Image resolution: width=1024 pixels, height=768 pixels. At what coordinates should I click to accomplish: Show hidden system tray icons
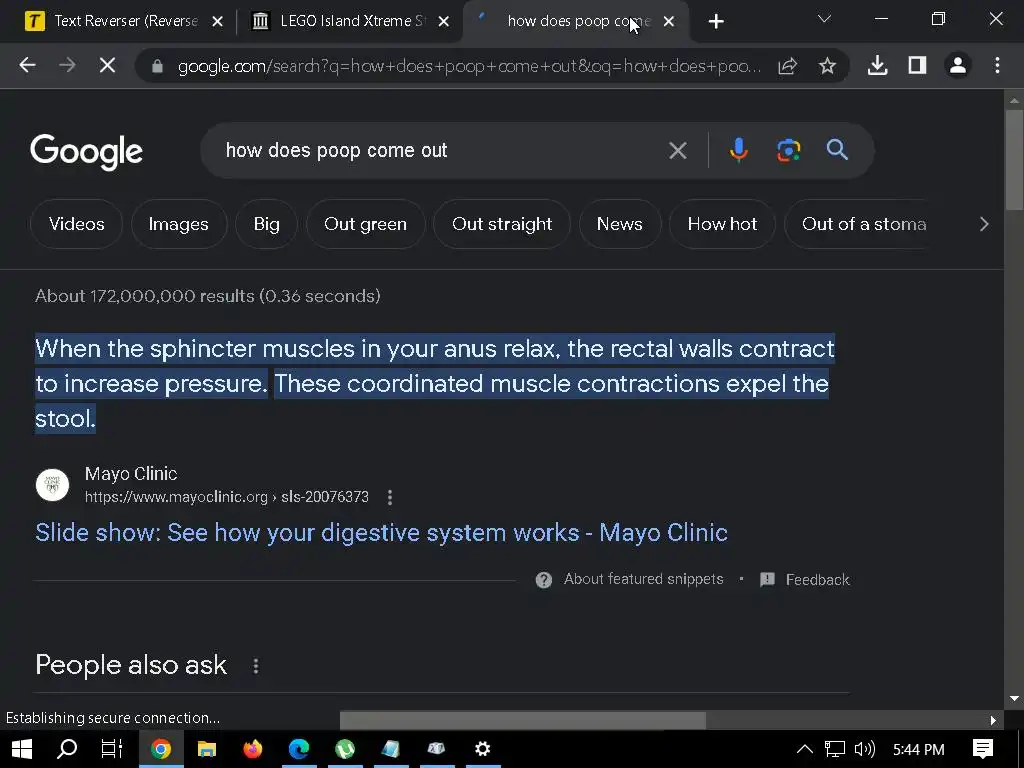[x=805, y=749]
